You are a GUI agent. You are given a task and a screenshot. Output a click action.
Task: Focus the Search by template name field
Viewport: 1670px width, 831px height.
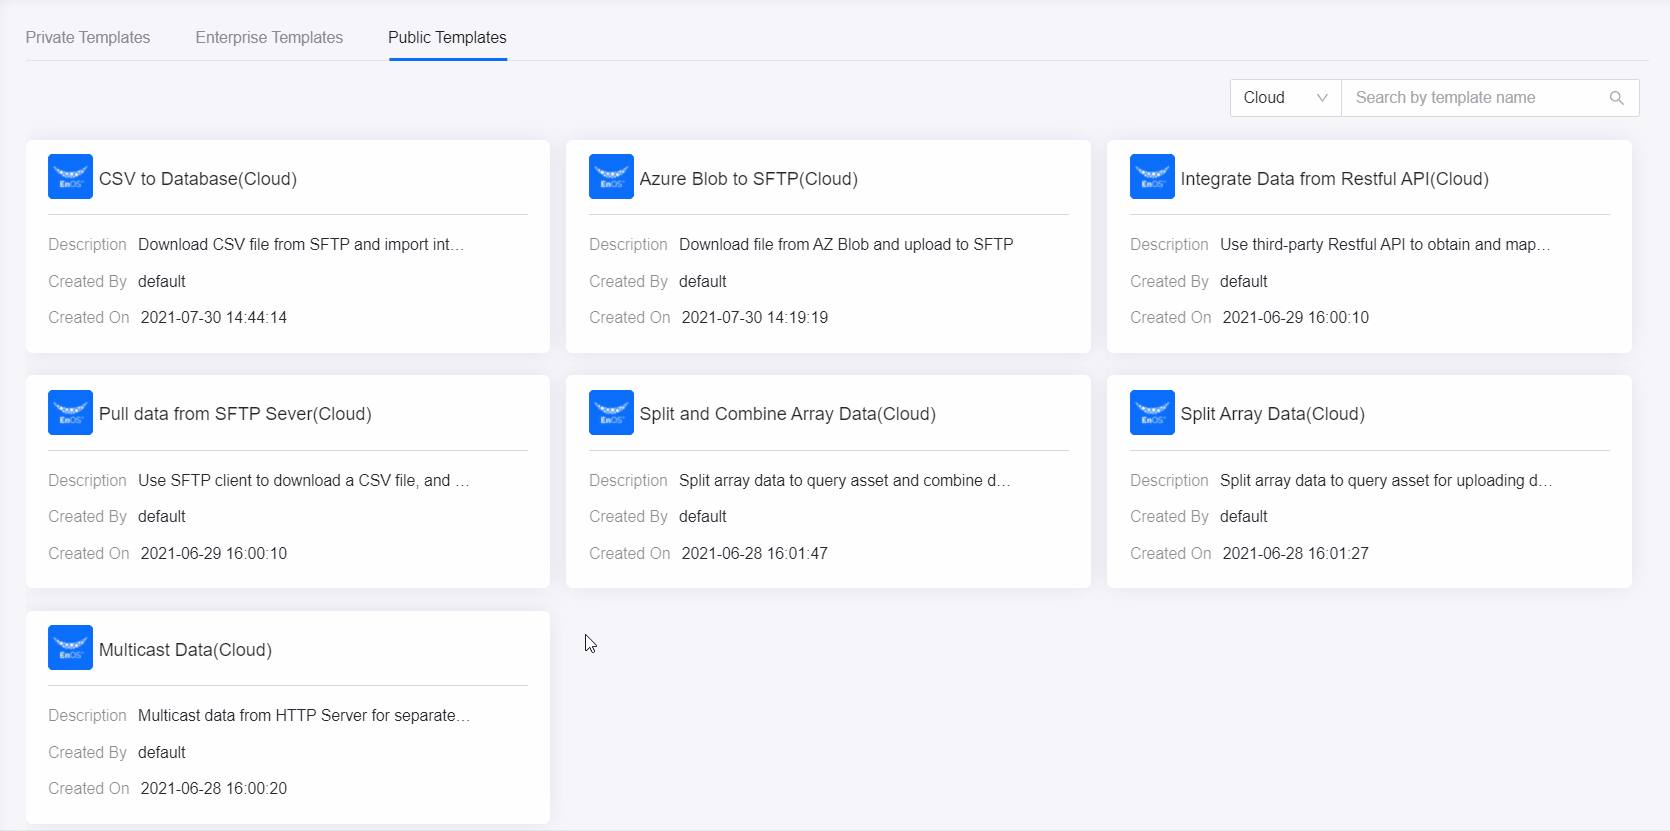pos(1475,98)
